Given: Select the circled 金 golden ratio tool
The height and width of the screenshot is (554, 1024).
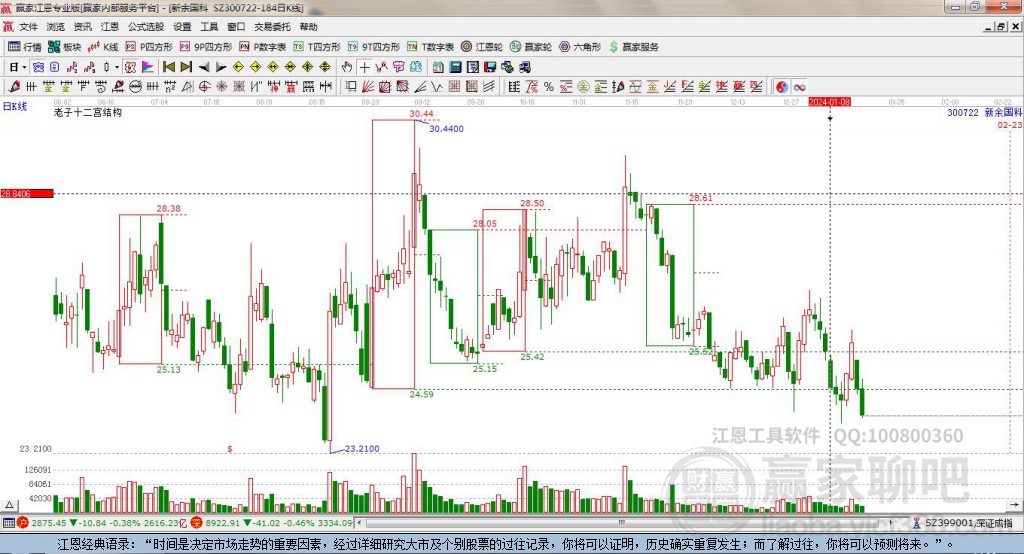Looking at the screenshot, I should tap(583, 86).
